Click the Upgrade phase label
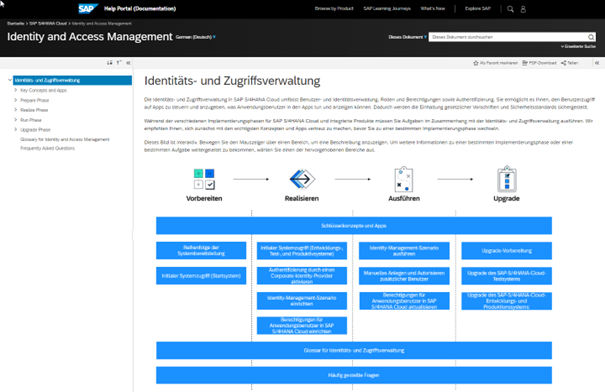The height and width of the screenshot is (392, 605). (x=507, y=198)
